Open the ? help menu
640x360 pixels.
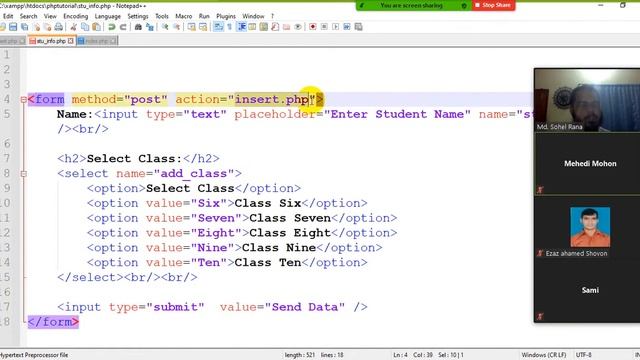272,16
